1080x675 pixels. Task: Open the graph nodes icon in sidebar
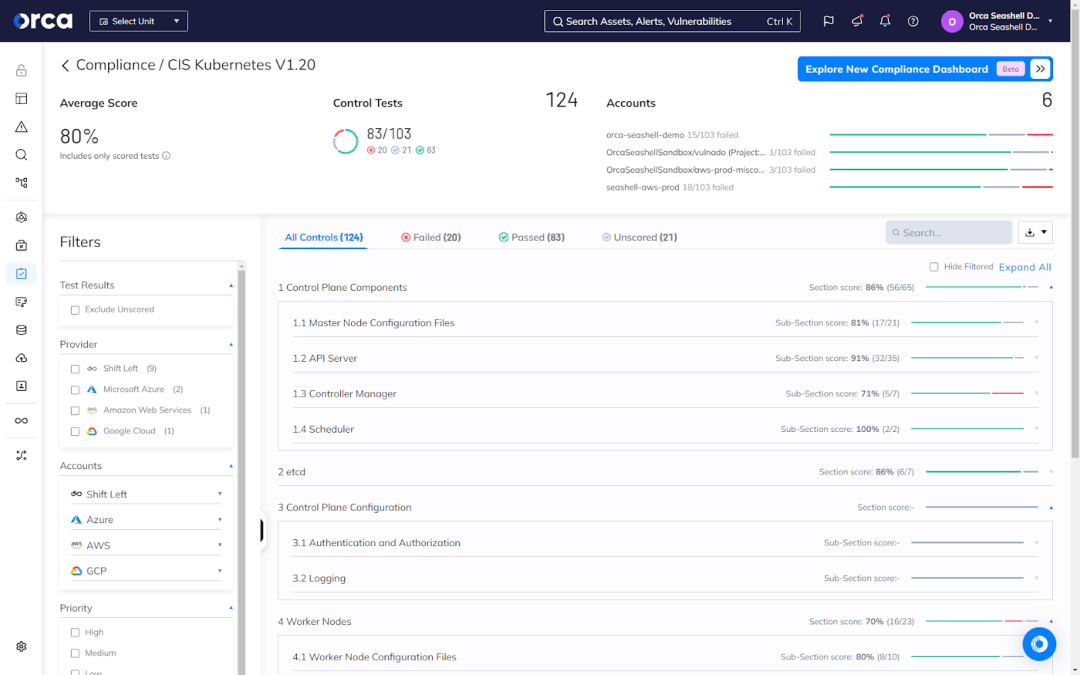click(x=21, y=183)
